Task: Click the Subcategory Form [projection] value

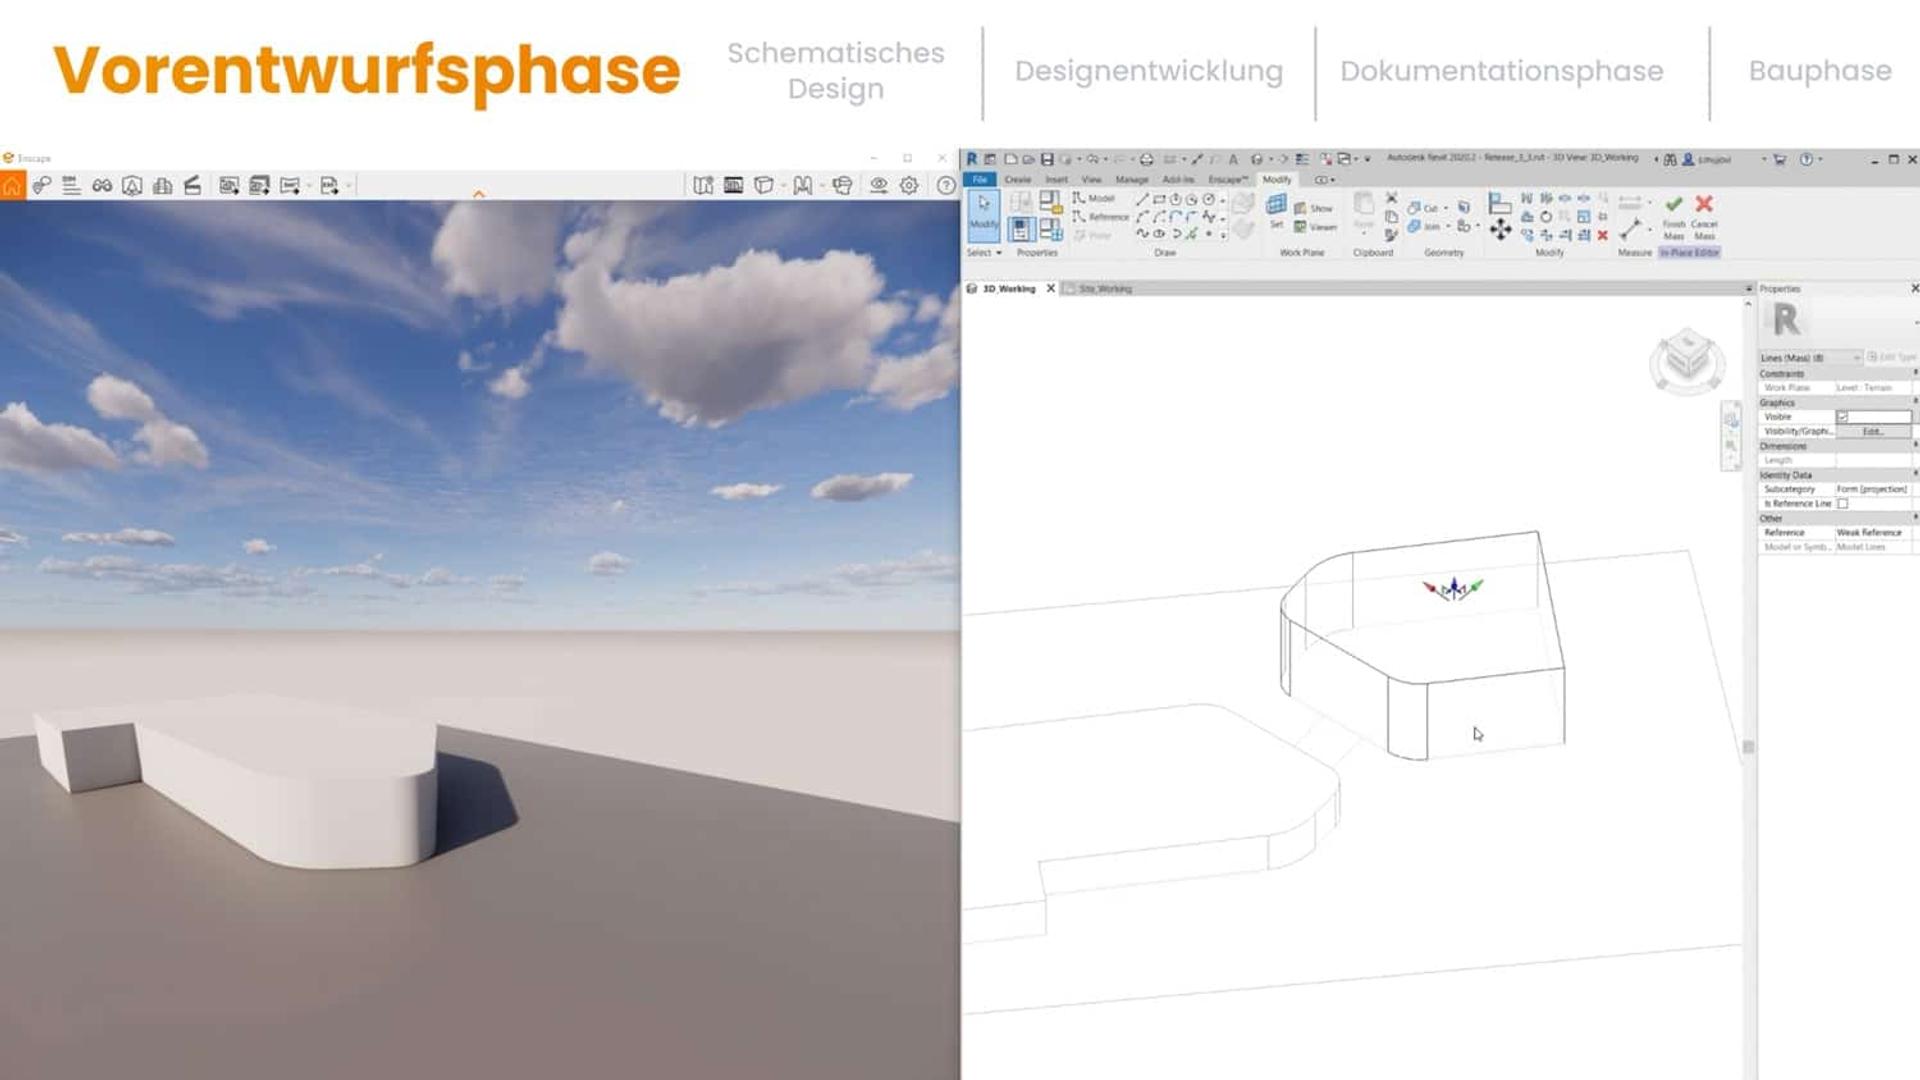Action: click(x=1872, y=490)
